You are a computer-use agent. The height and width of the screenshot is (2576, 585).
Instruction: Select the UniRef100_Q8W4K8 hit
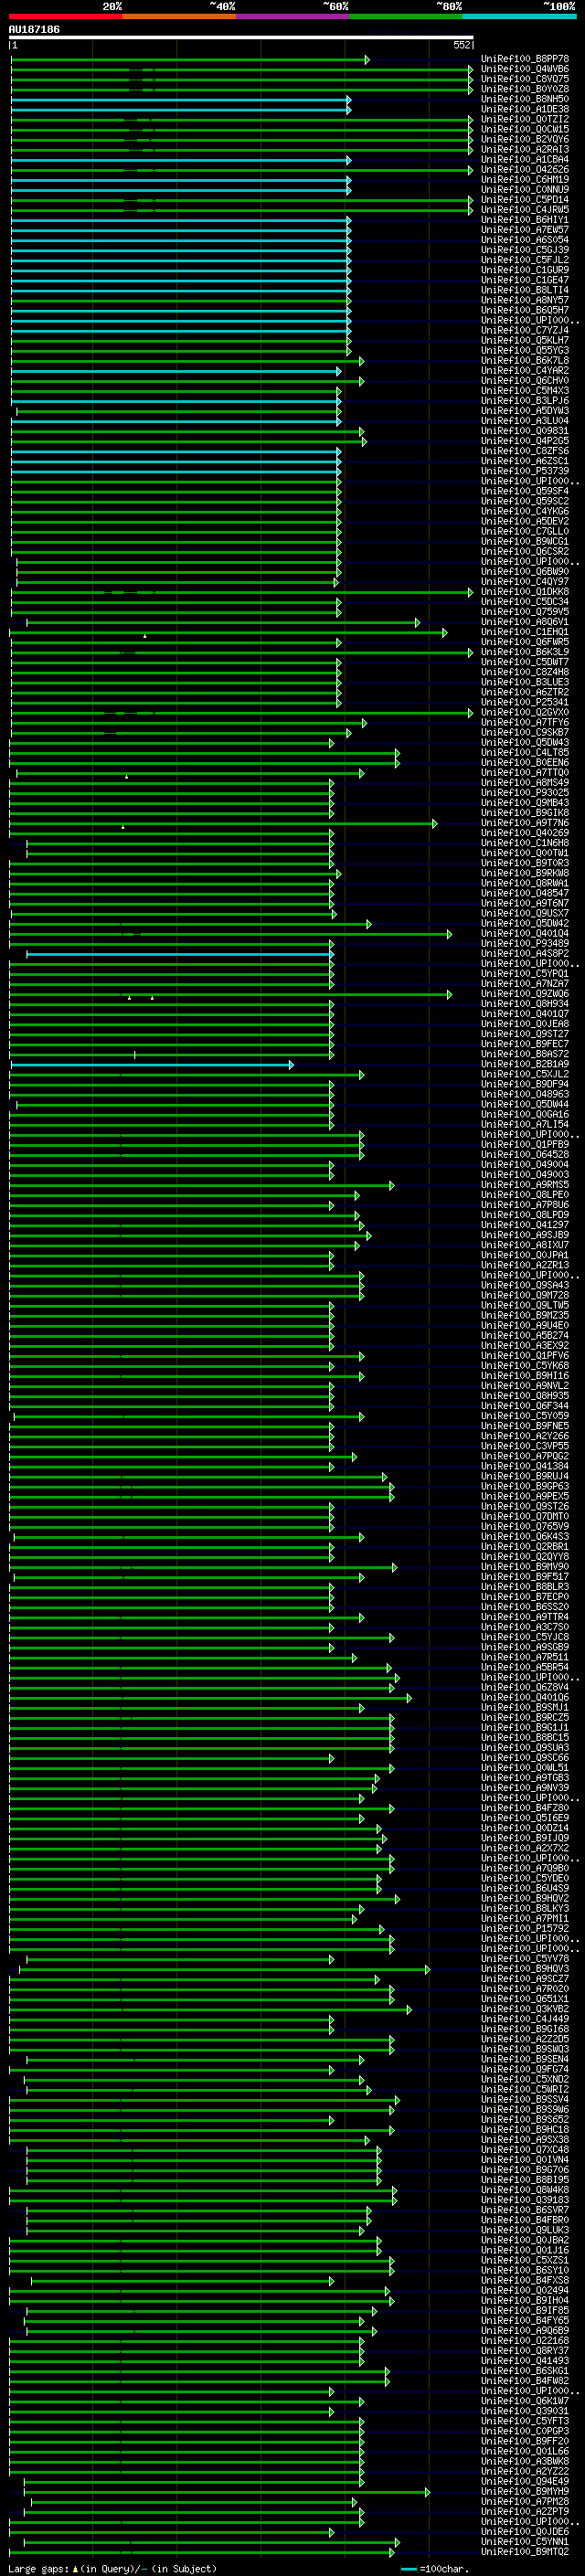pos(525,2190)
